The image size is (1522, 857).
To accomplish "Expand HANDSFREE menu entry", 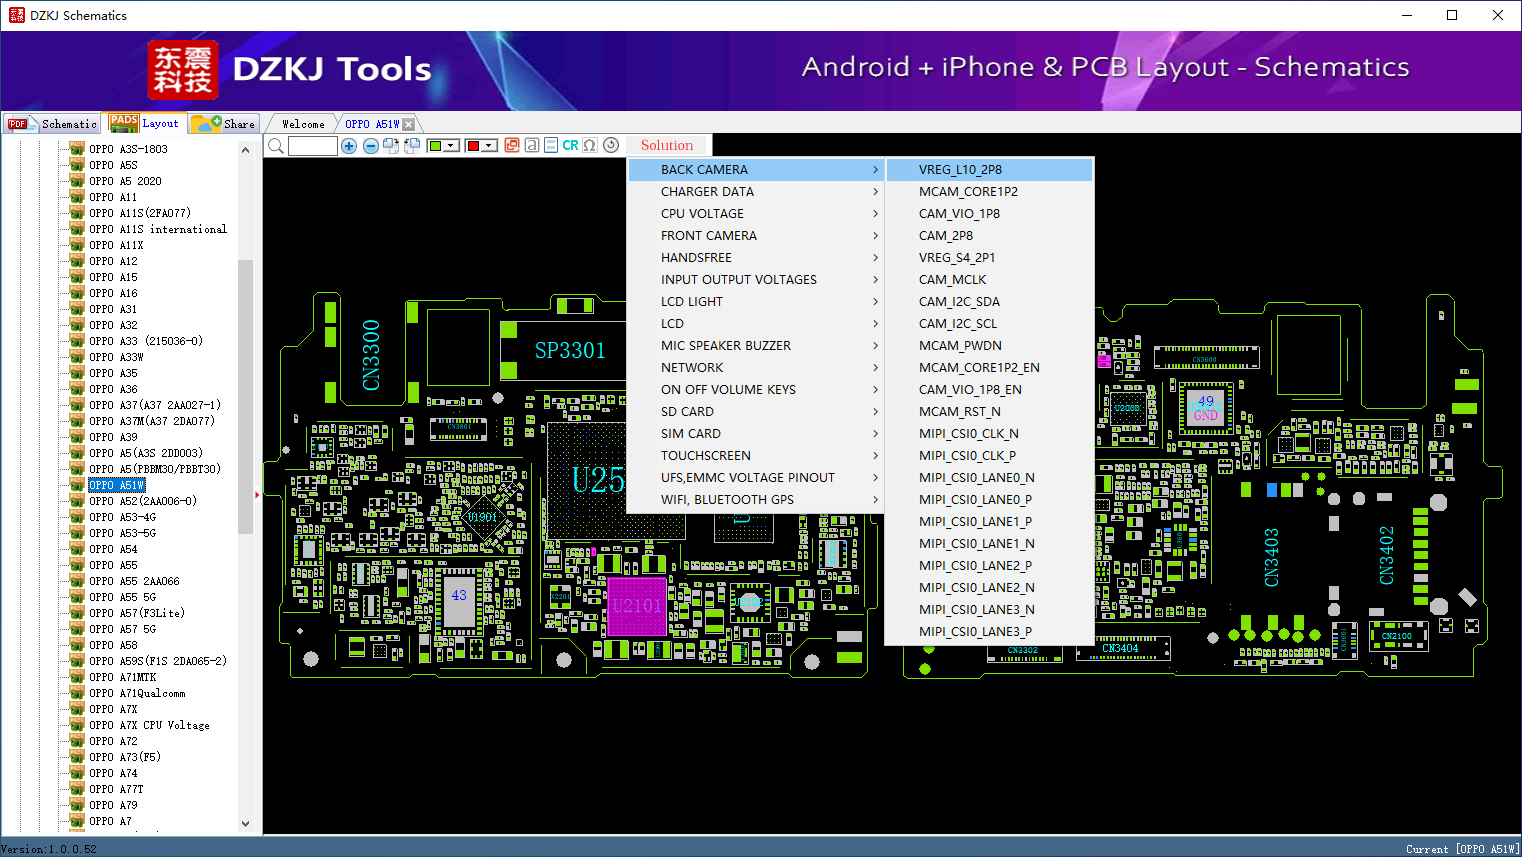I will [x=755, y=258].
